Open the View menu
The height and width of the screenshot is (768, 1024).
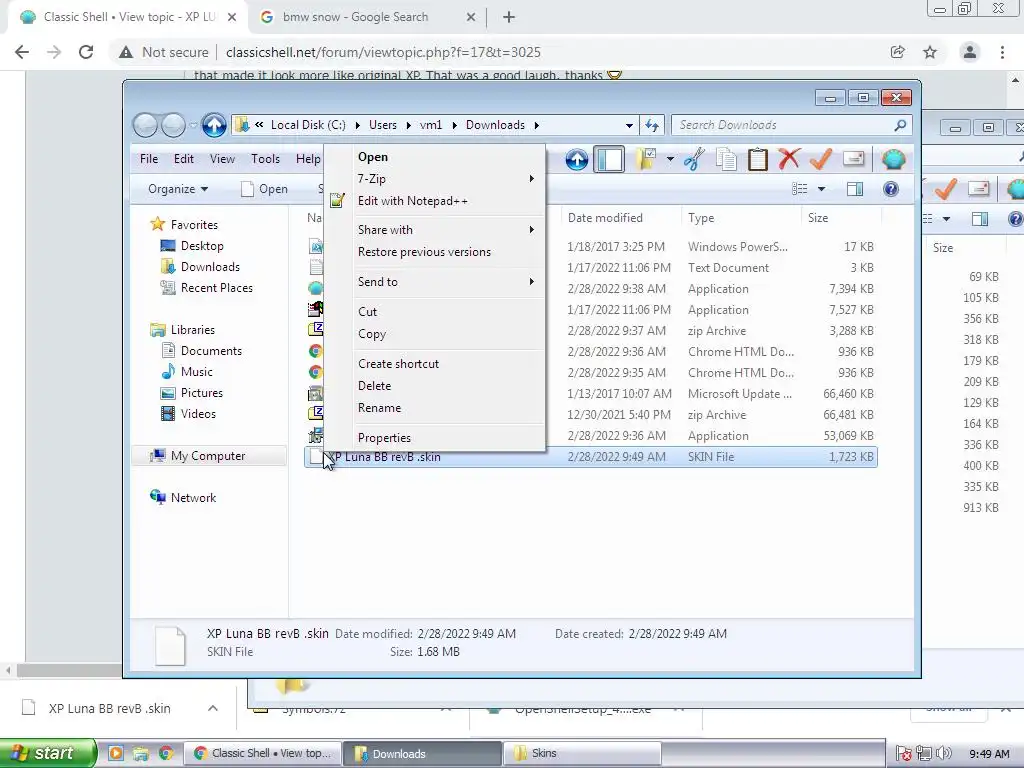tap(222, 159)
